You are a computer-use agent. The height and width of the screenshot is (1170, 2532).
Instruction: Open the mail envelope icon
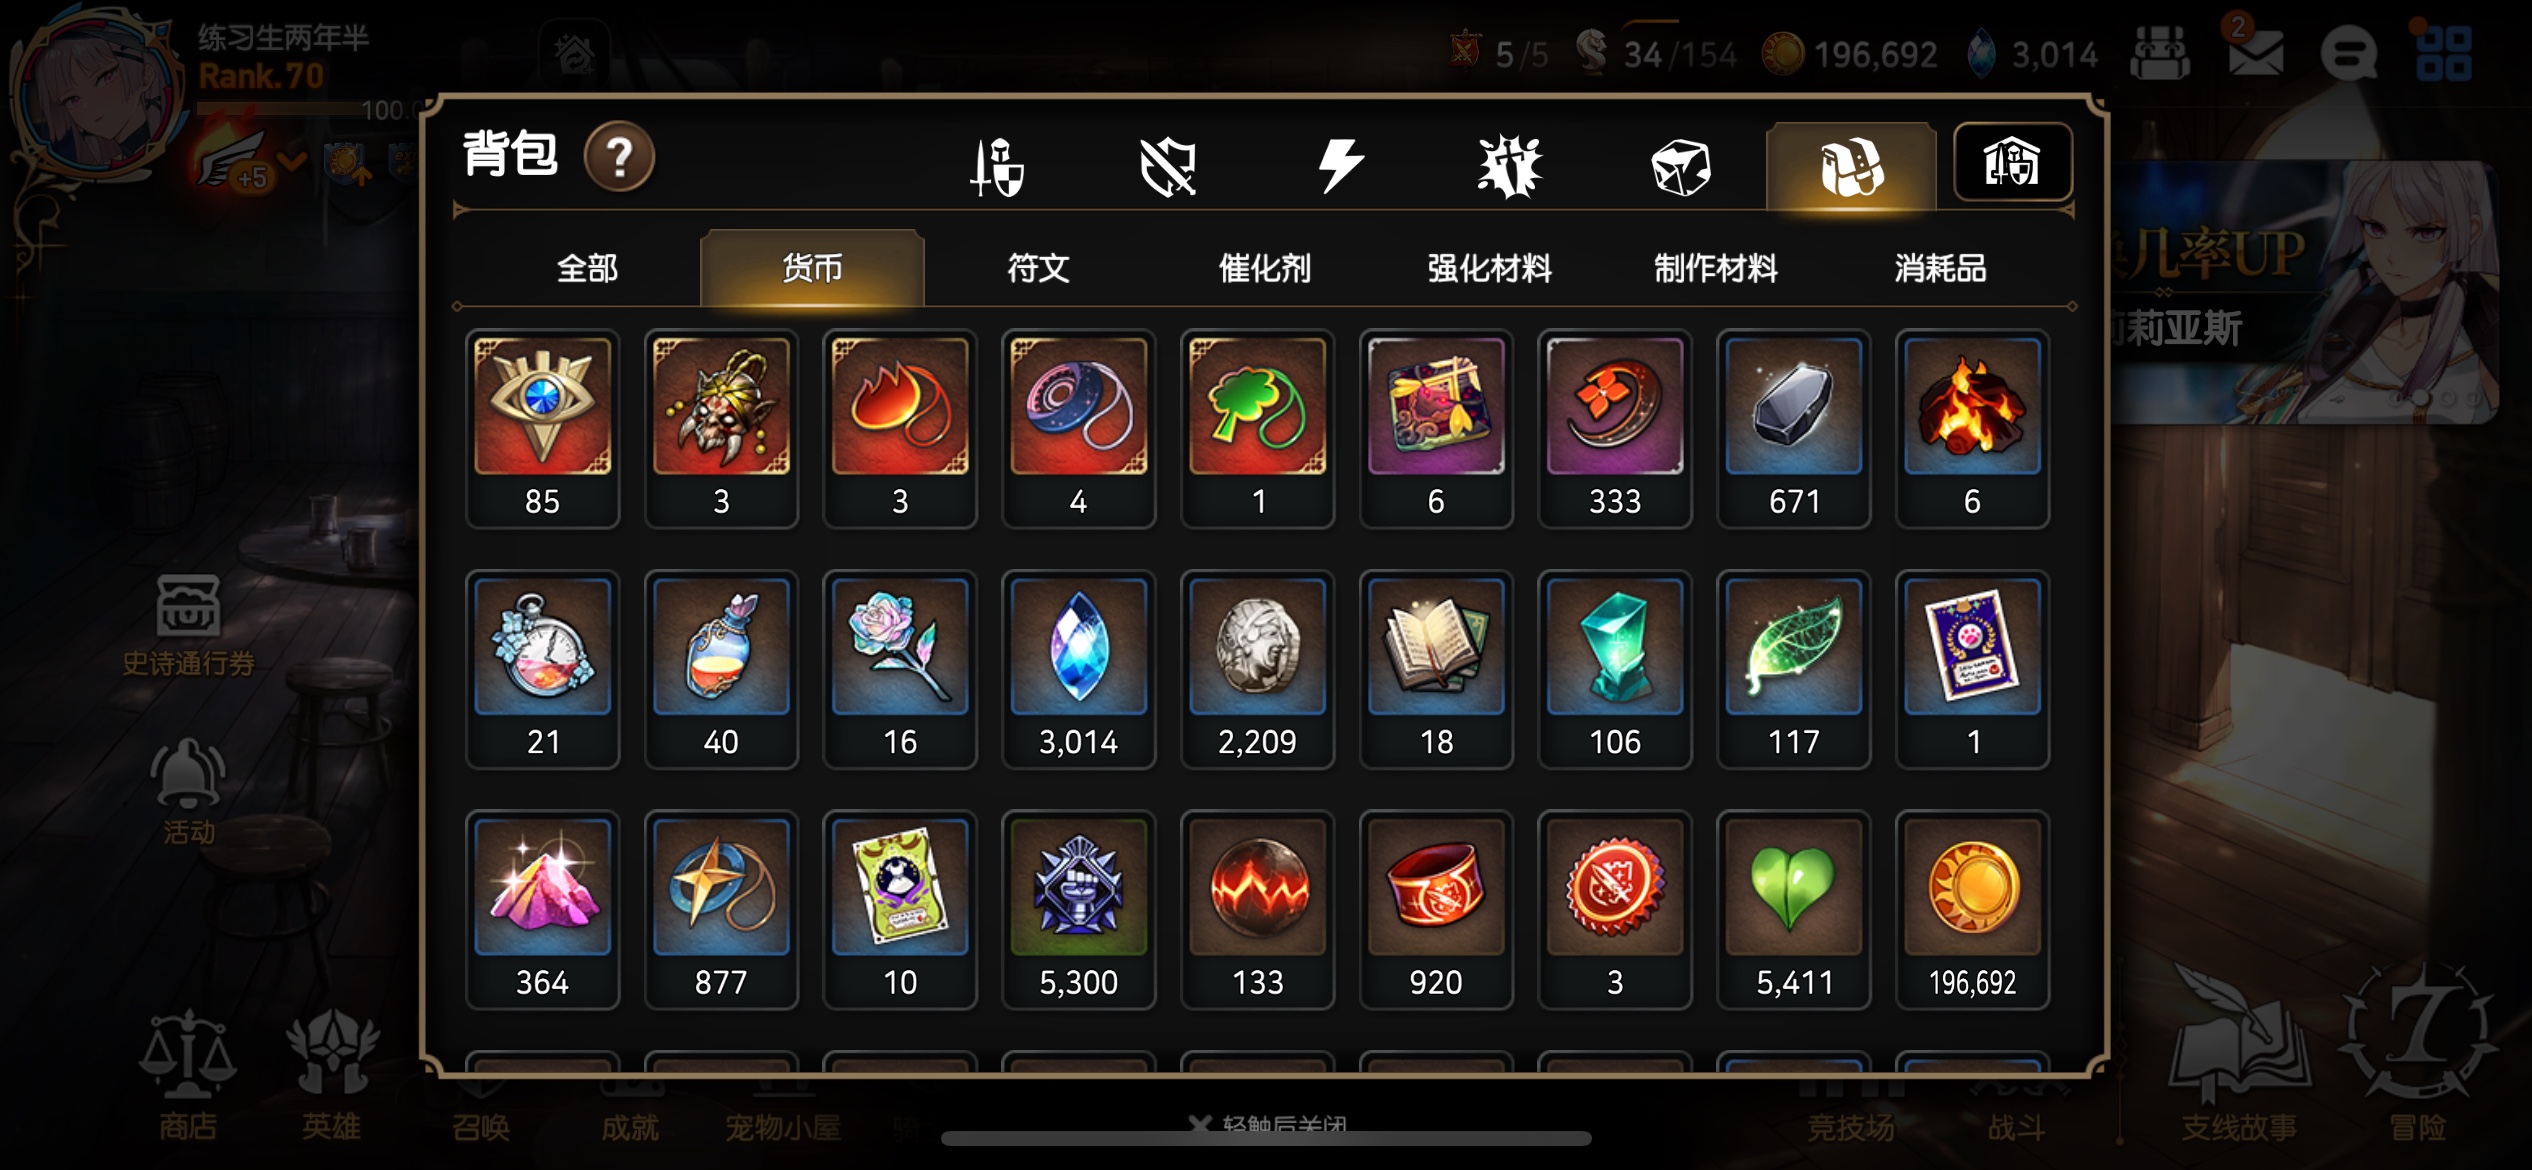click(x=2256, y=52)
